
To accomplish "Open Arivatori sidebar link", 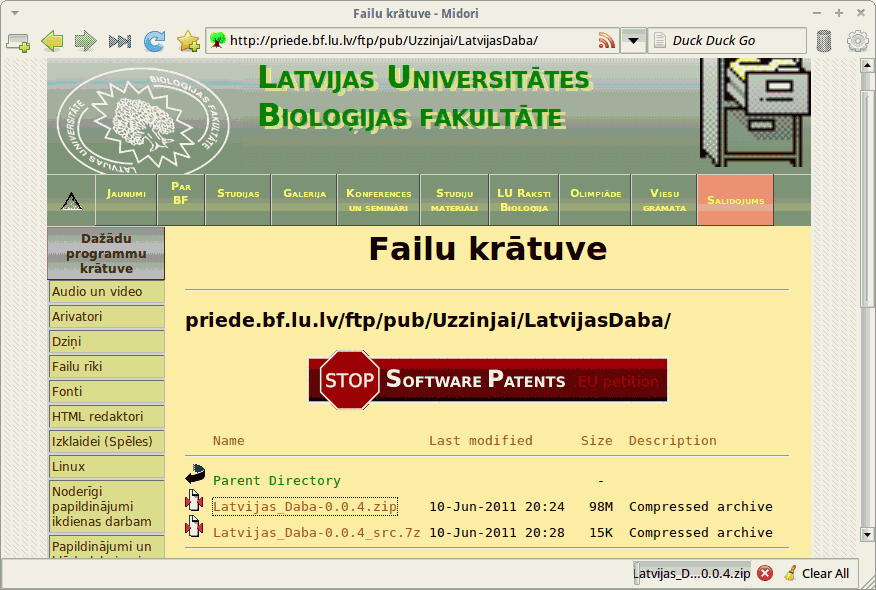I will [106, 317].
